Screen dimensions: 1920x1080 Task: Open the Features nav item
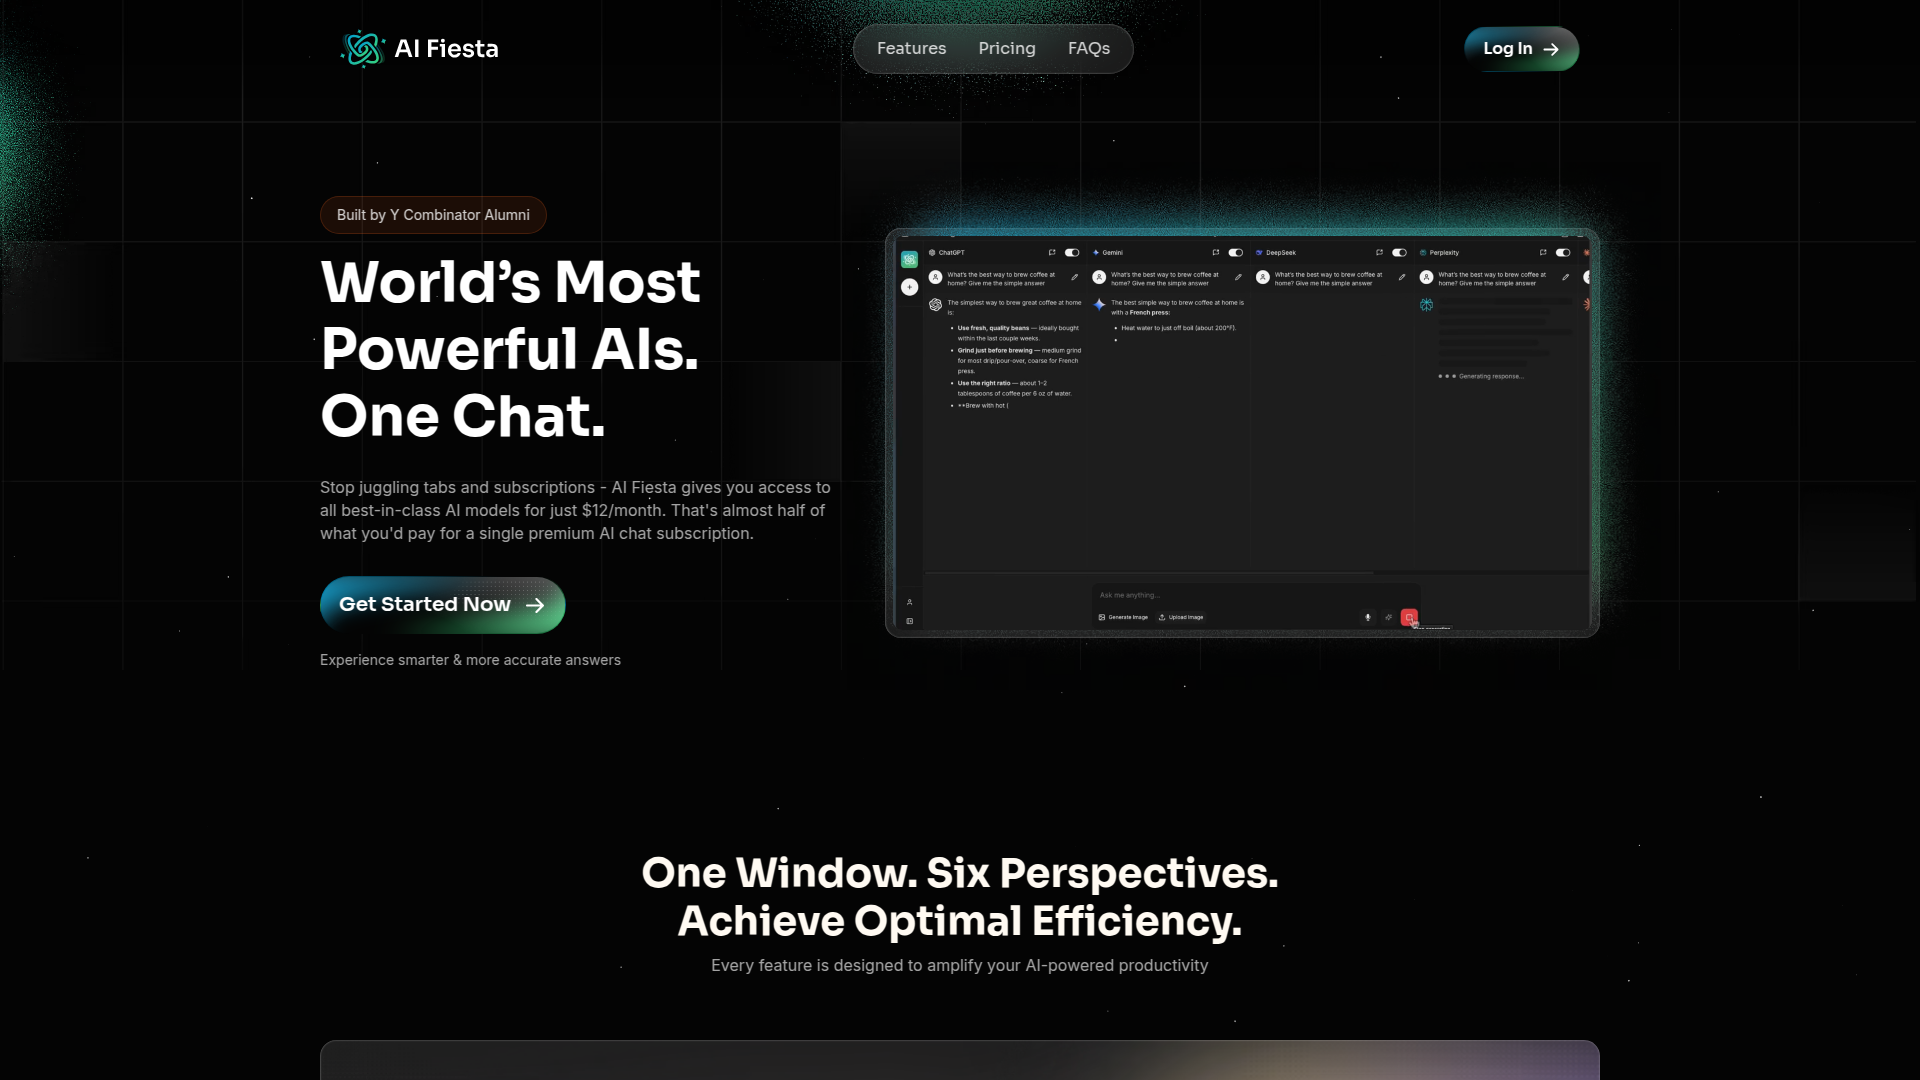(x=911, y=48)
